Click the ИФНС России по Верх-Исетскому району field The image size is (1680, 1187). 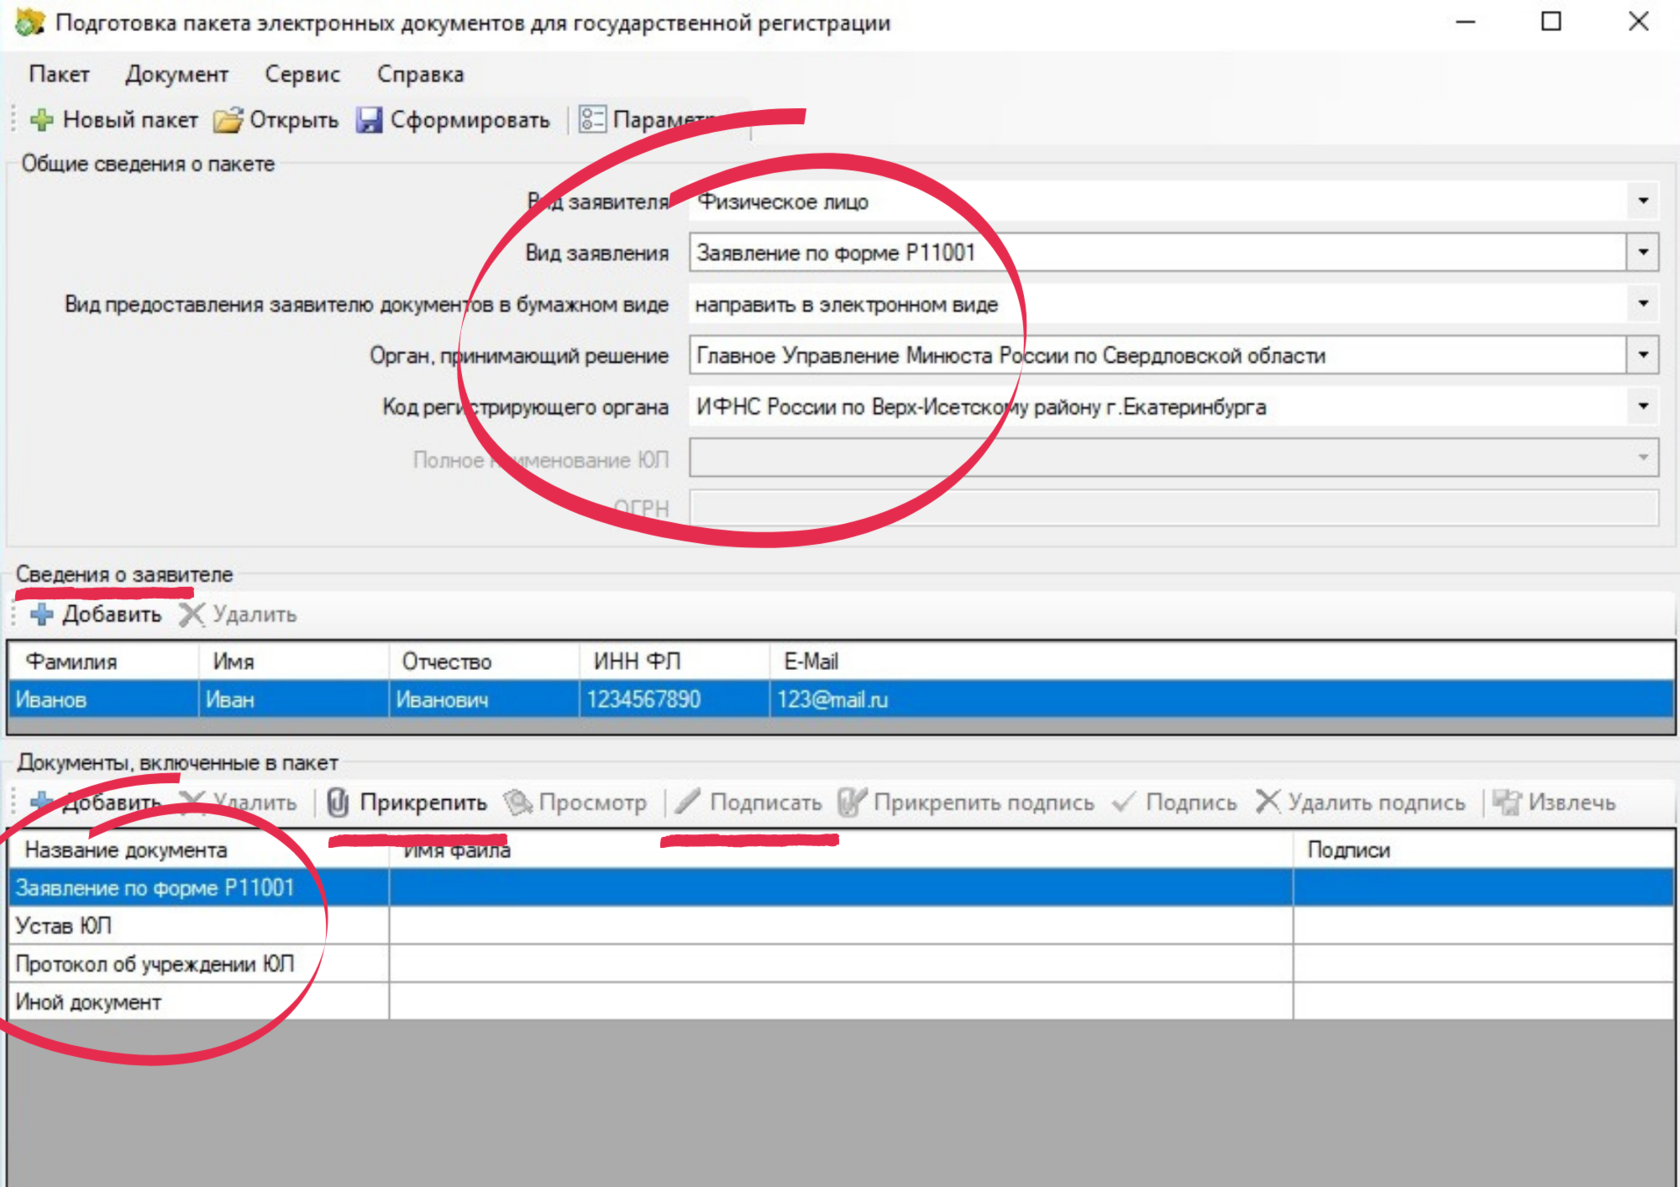tap(1173, 406)
